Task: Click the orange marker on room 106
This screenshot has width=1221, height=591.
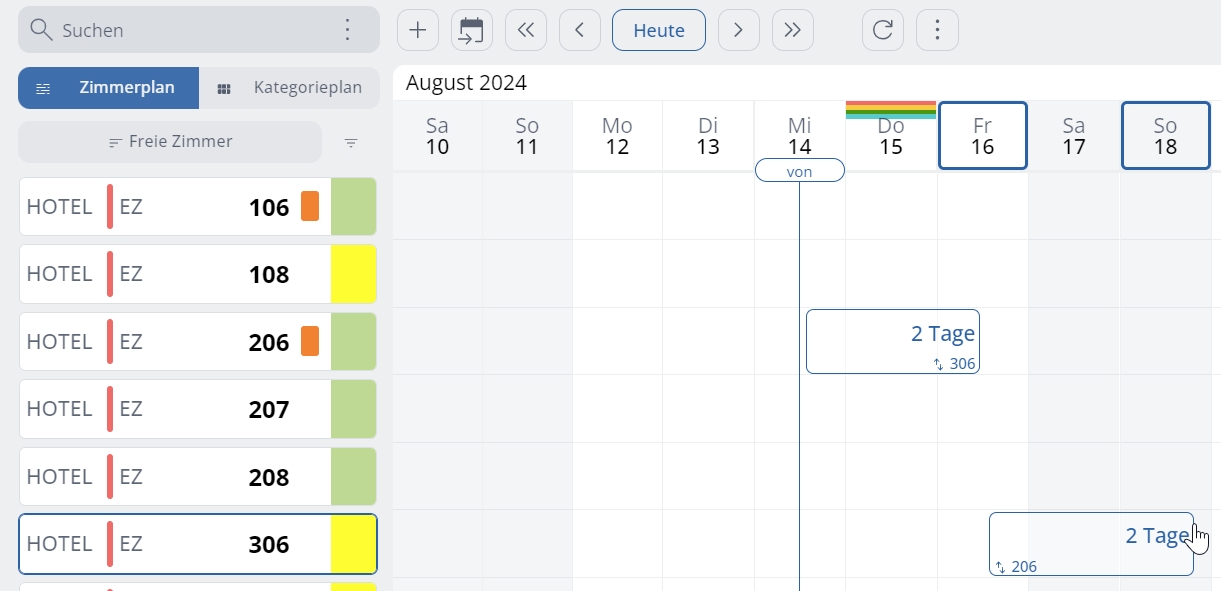Action: [x=310, y=207]
